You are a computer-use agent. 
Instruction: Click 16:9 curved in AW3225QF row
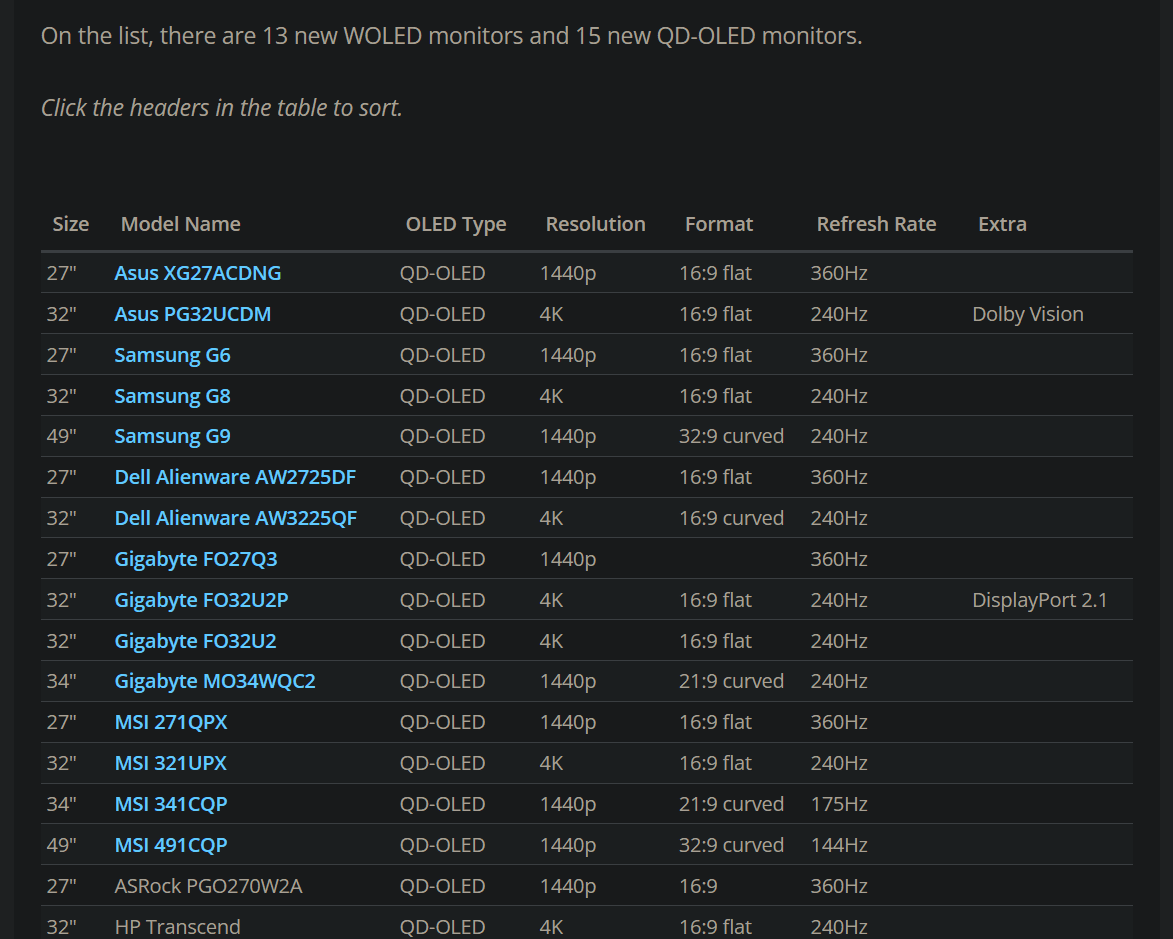coord(731,519)
